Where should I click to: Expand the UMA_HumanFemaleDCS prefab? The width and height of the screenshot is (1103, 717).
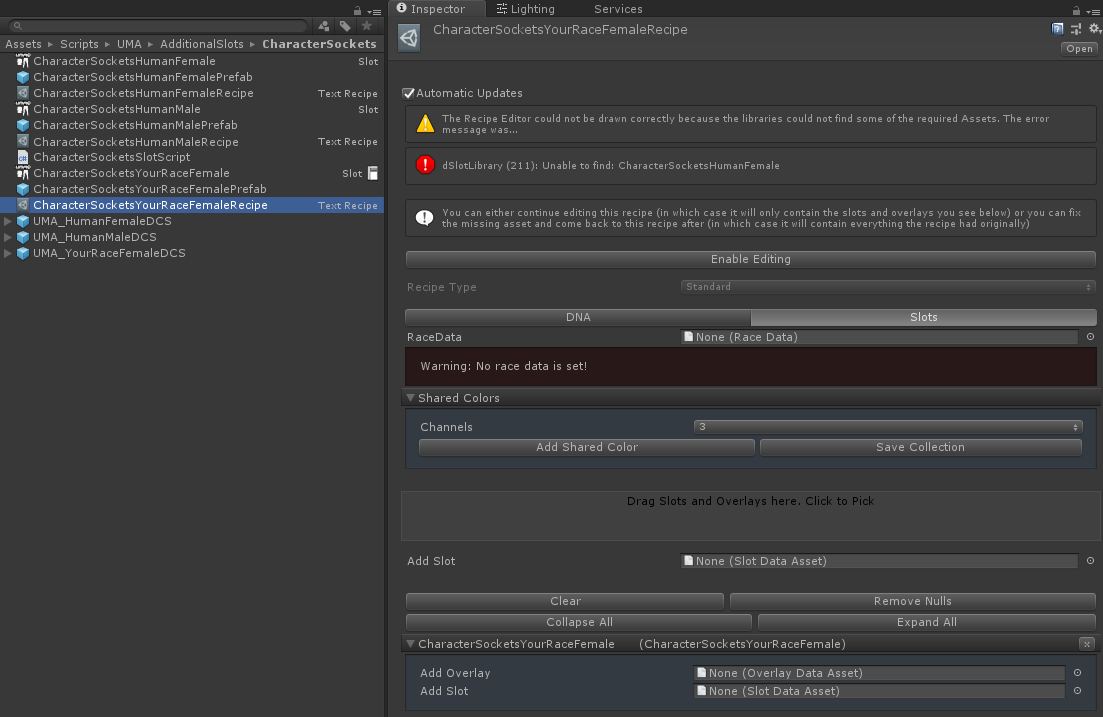pos(9,221)
